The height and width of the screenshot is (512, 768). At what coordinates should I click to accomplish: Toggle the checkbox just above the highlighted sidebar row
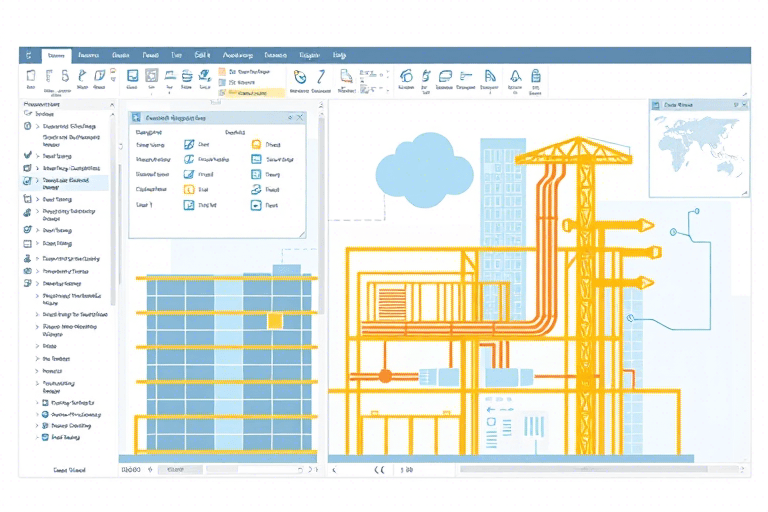(x=27, y=169)
